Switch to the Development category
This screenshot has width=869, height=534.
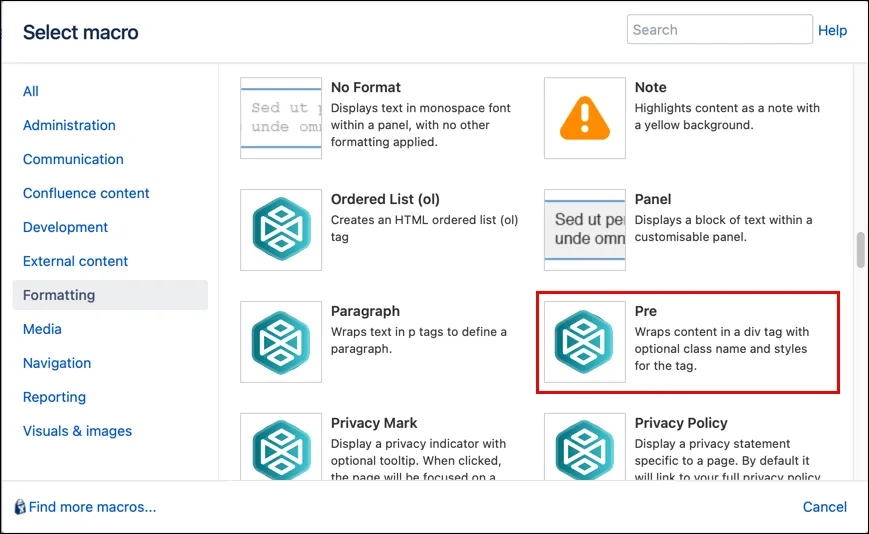click(65, 227)
